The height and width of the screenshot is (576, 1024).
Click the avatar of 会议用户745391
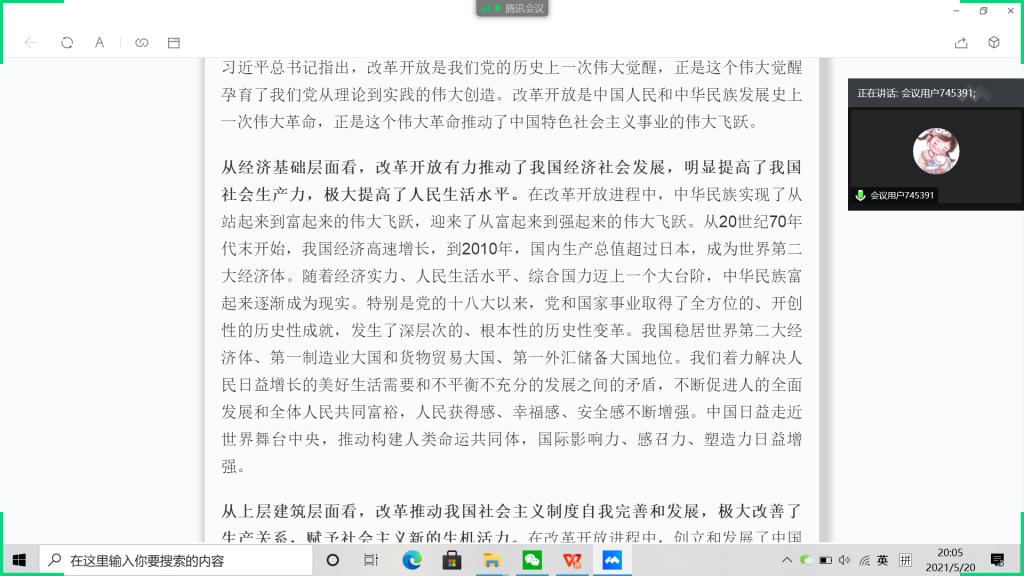click(x=935, y=150)
